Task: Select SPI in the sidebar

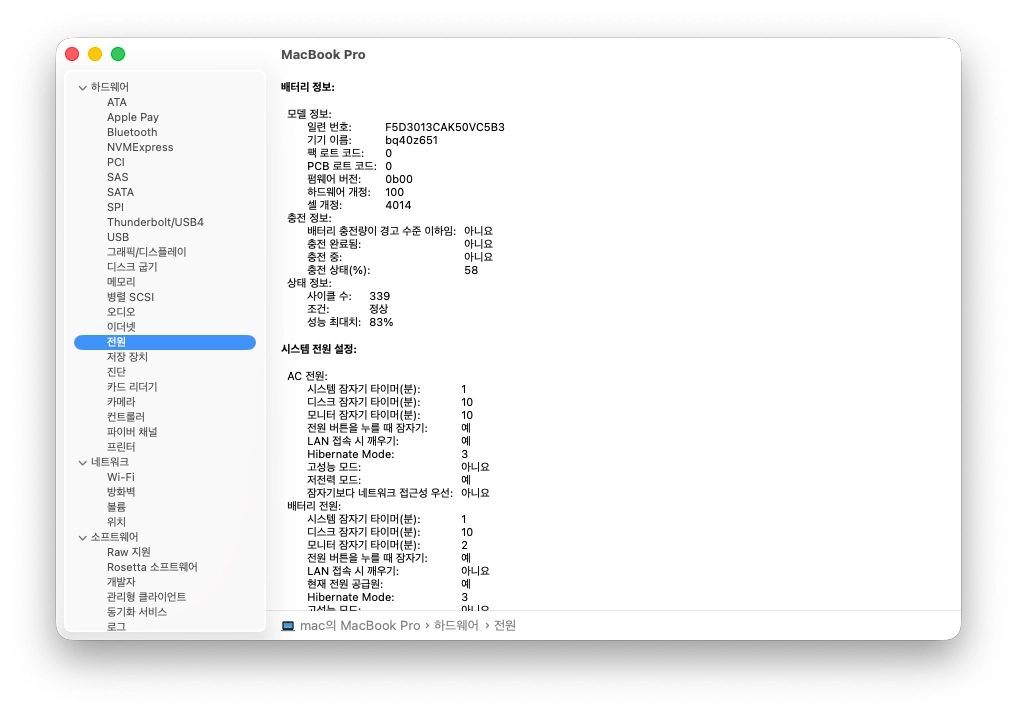Action: [x=115, y=207]
